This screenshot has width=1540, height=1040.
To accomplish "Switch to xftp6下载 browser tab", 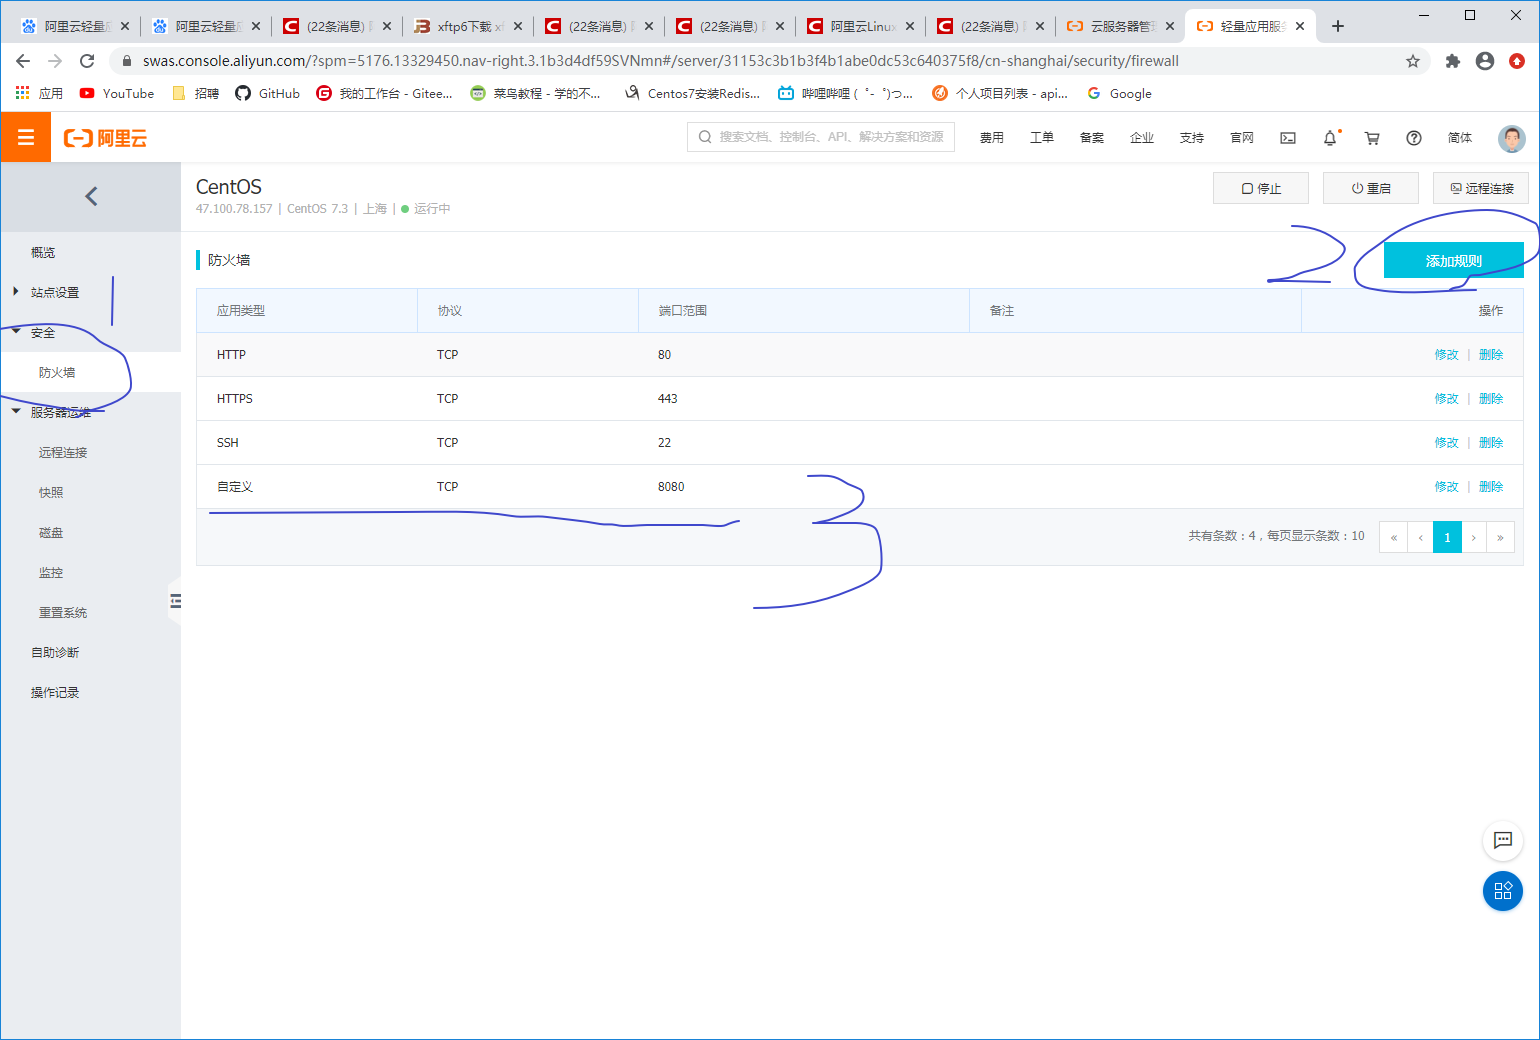I will point(468,26).
